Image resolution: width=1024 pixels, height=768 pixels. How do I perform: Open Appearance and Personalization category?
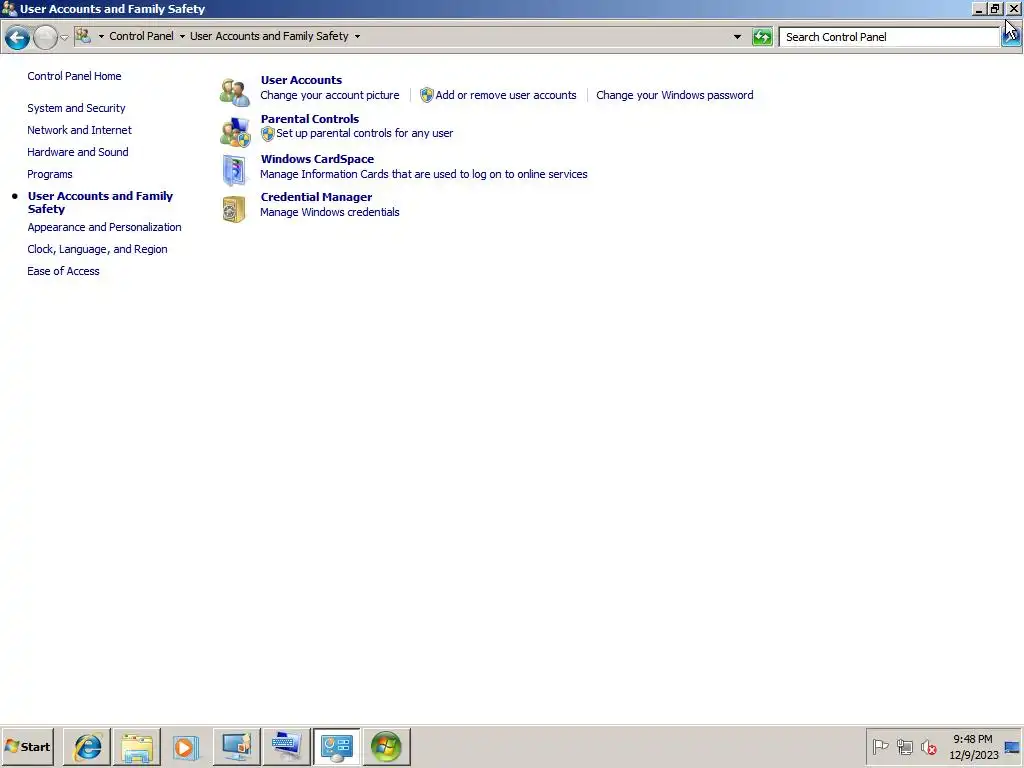(104, 227)
